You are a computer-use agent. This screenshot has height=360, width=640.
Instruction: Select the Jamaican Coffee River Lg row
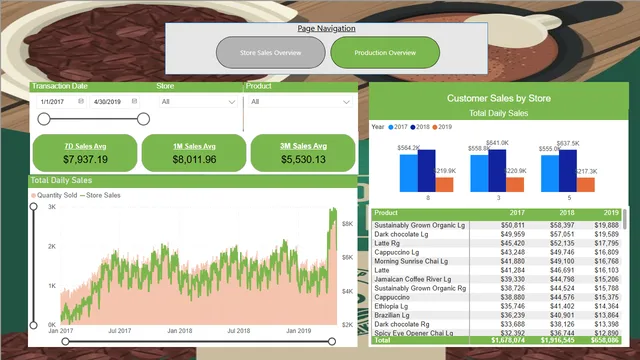[x=496, y=279]
